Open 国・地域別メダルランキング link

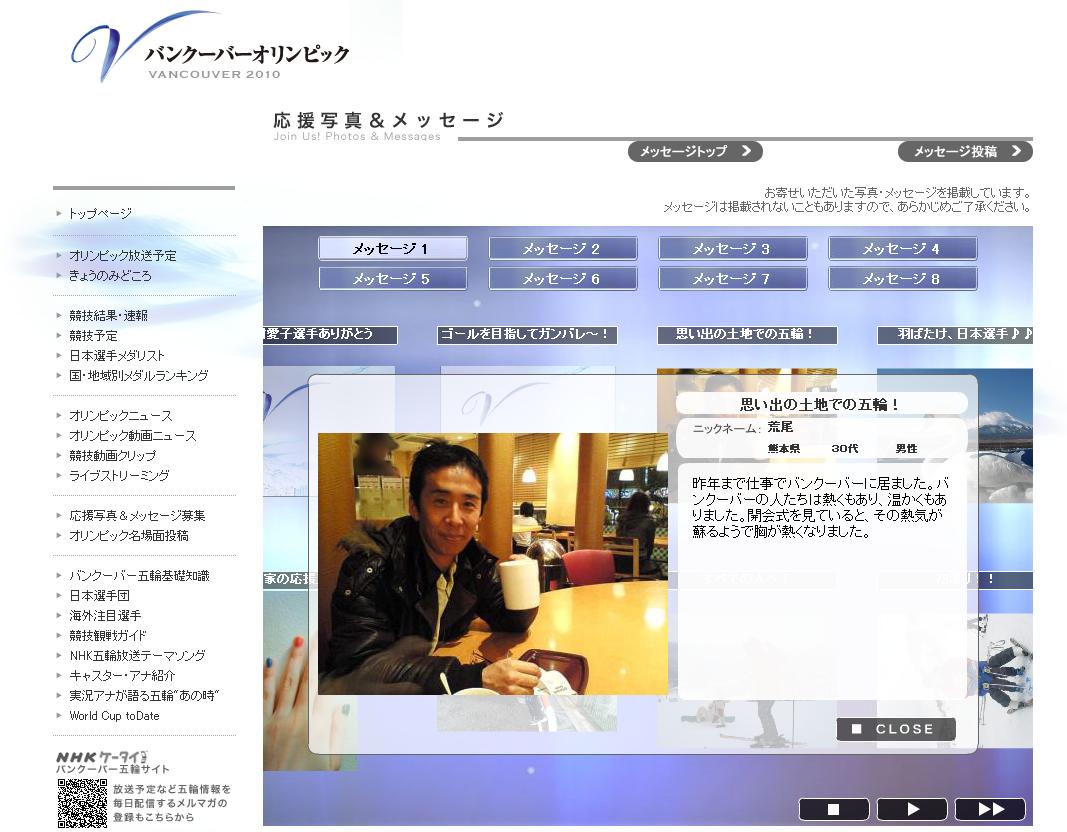[139, 376]
